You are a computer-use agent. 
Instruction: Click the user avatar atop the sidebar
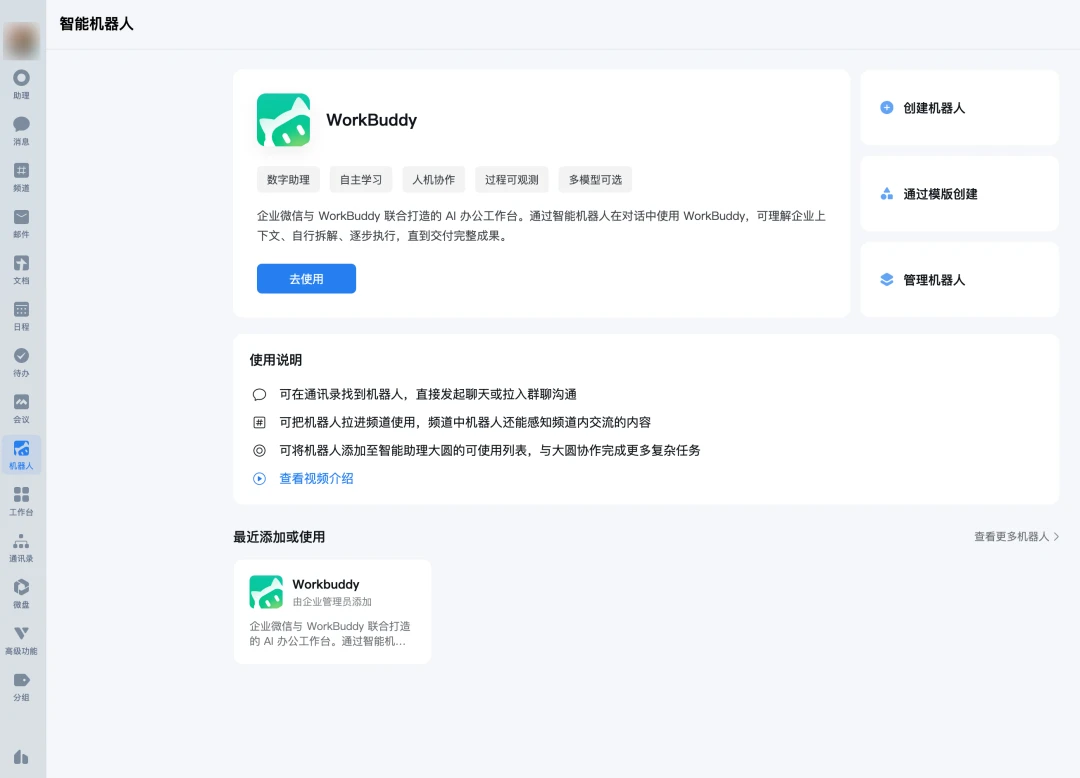coord(21,41)
